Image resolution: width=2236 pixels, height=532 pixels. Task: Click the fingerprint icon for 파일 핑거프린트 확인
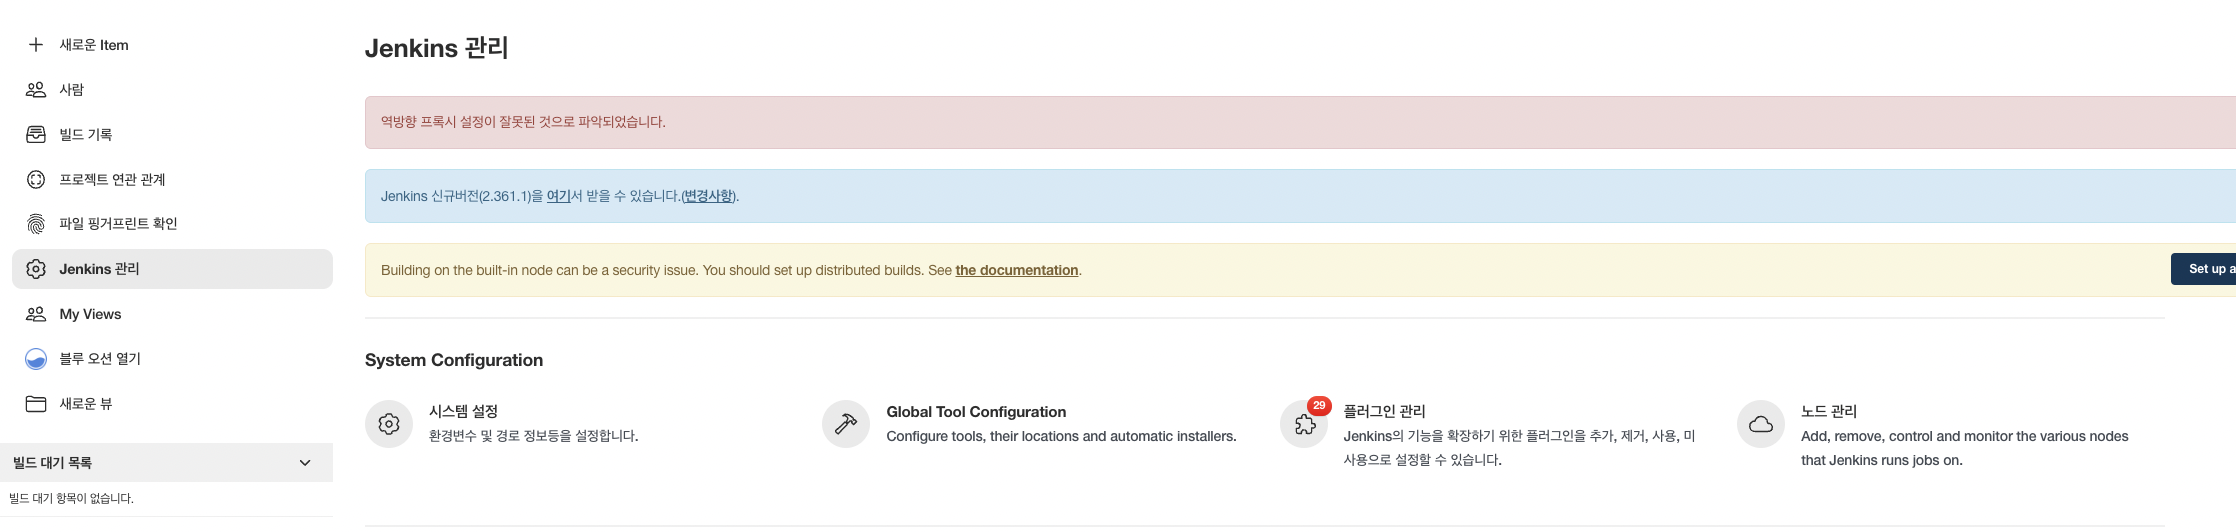coord(36,224)
